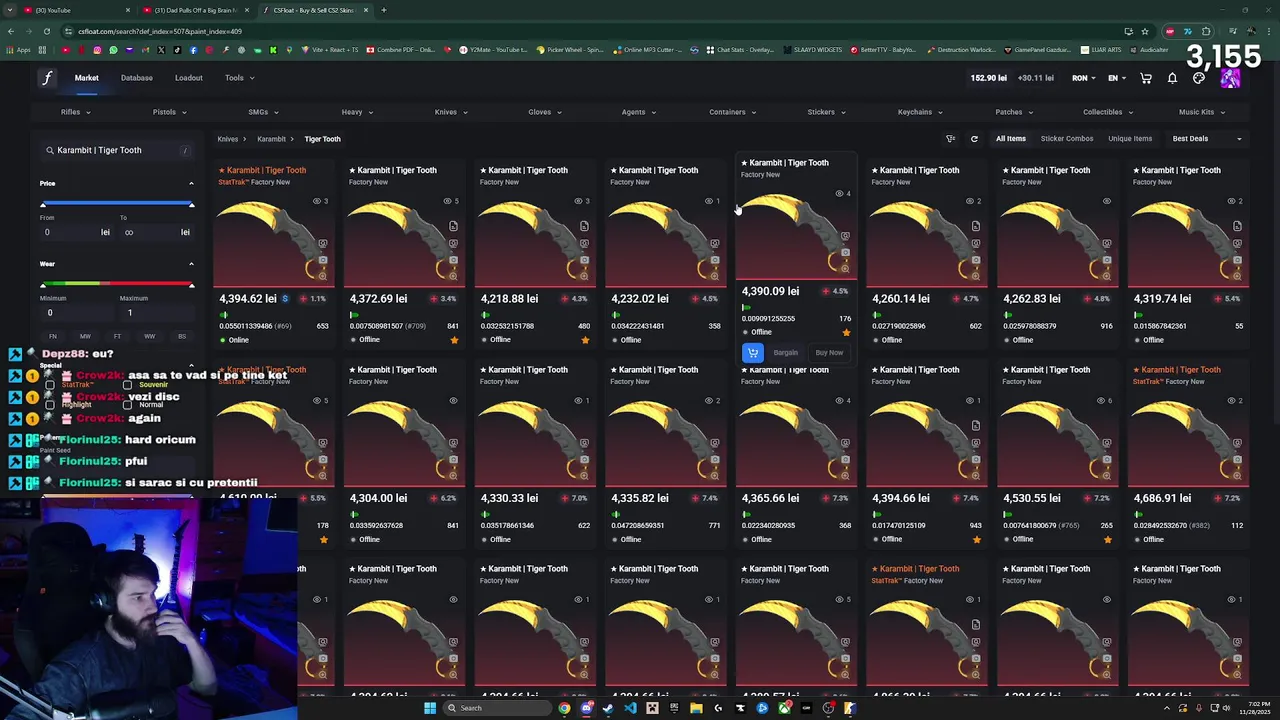This screenshot has height=720, width=1280.
Task: Click the Karambit | Tiger Tooth search field
Action: click(117, 150)
